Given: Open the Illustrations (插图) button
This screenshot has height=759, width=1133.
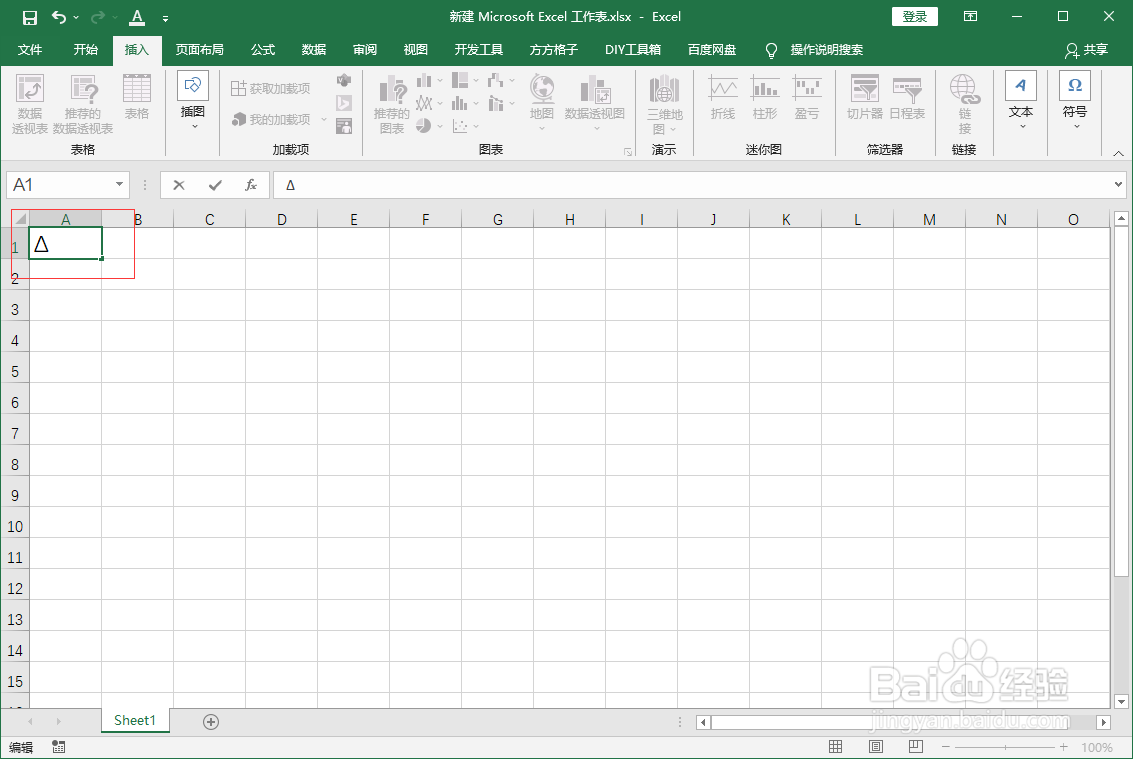Looking at the screenshot, I should pos(193,100).
